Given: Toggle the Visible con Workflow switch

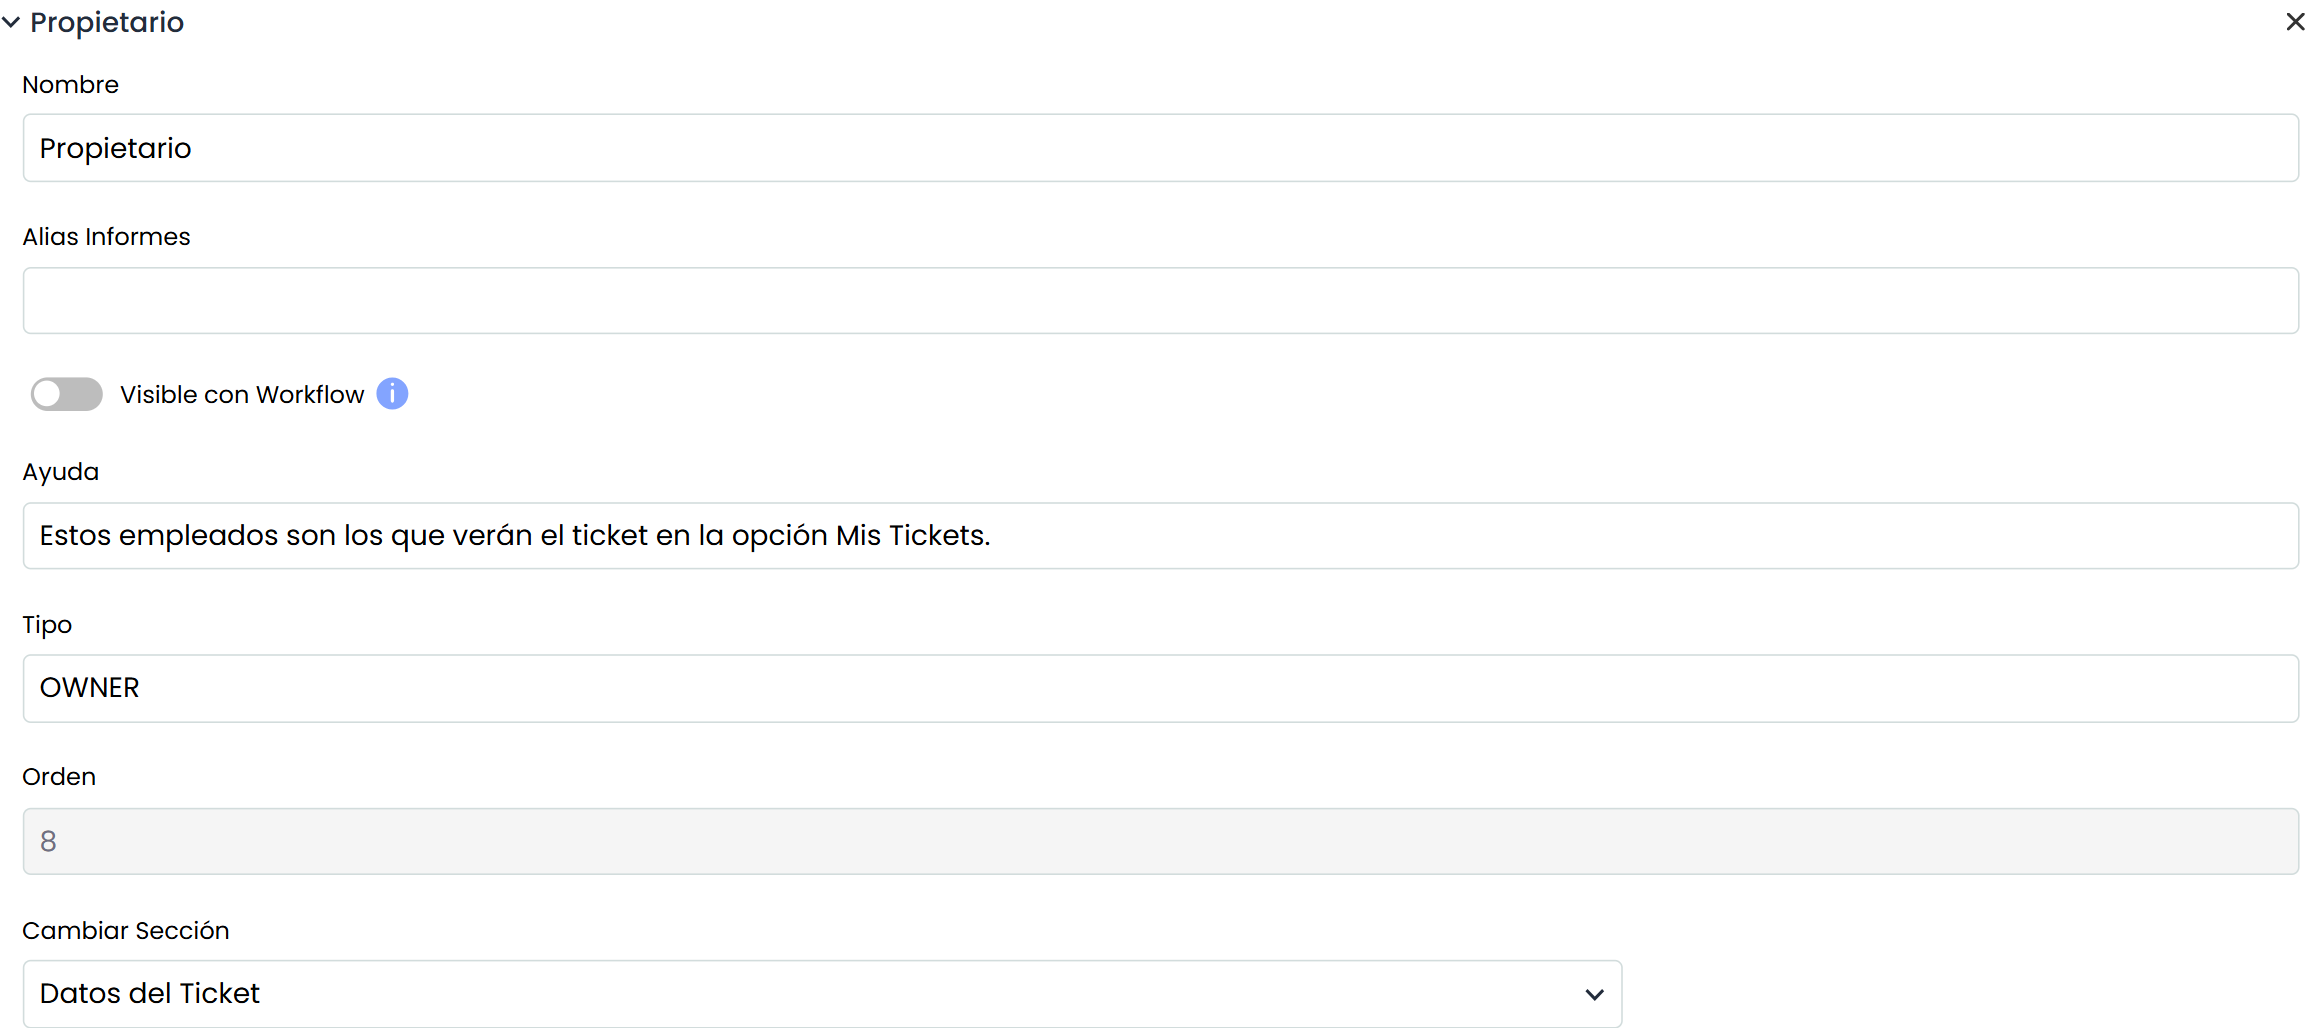Looking at the screenshot, I should (67, 394).
